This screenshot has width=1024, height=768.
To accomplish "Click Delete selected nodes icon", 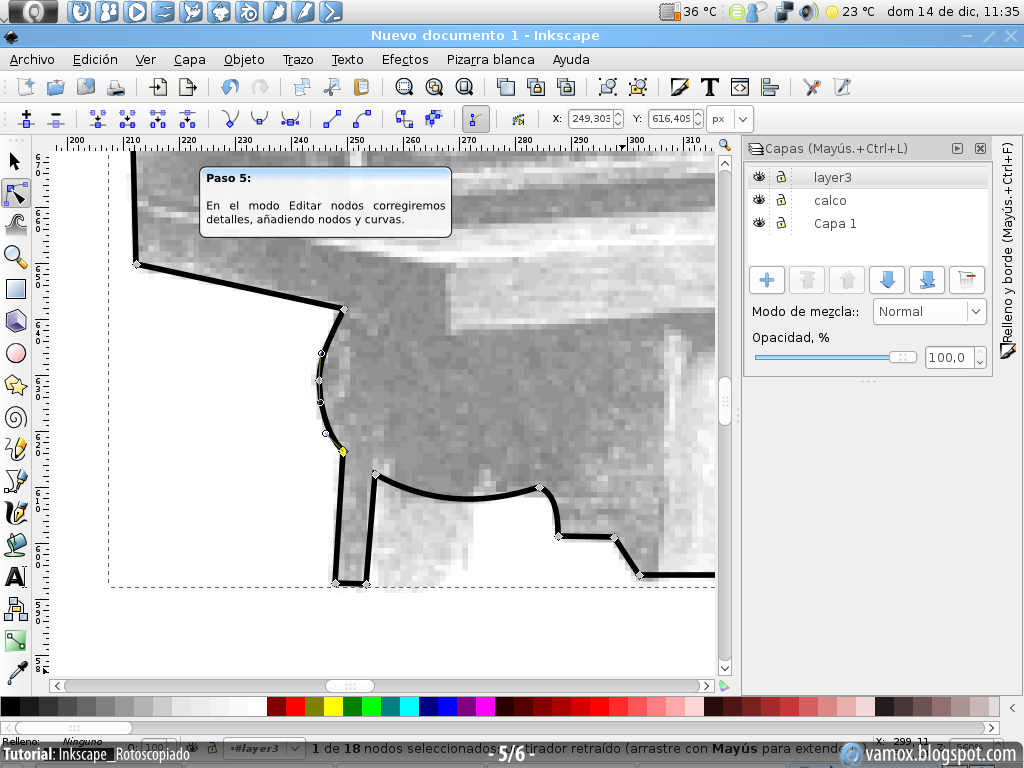I will tap(56, 119).
